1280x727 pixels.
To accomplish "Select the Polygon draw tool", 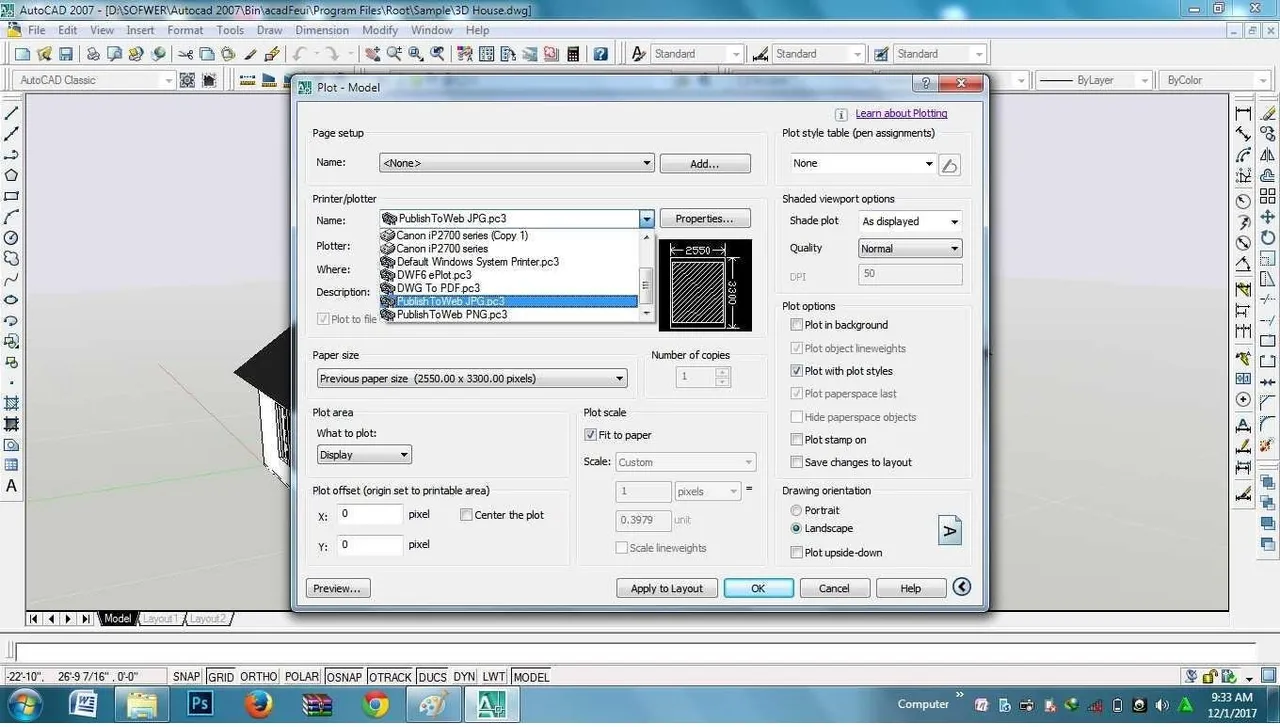I will 12,175.
